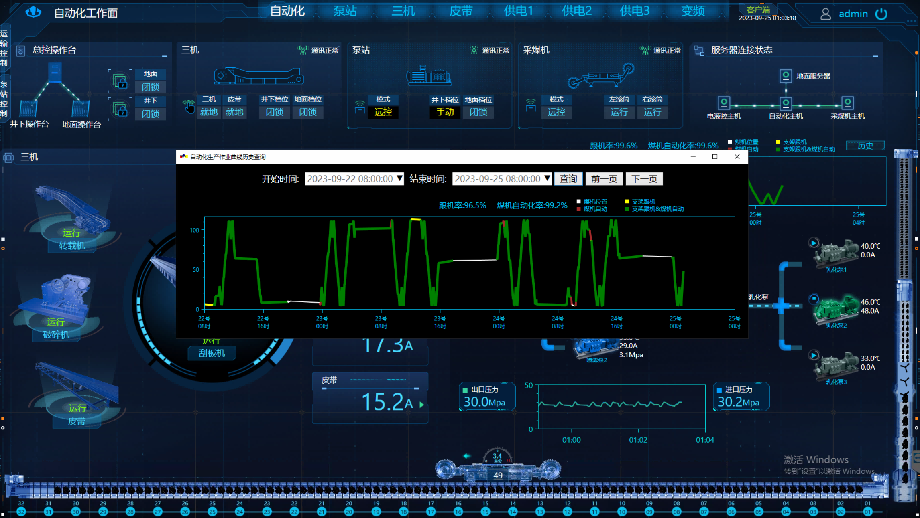Click the admin user profile icon
The width and height of the screenshot is (920, 518).
[826, 14]
